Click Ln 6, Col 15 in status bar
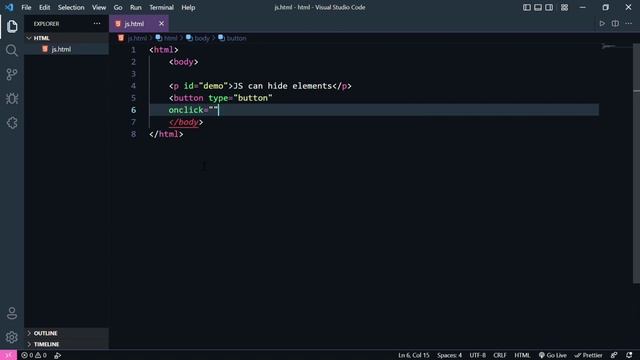The image size is (640, 360). [x=413, y=355]
